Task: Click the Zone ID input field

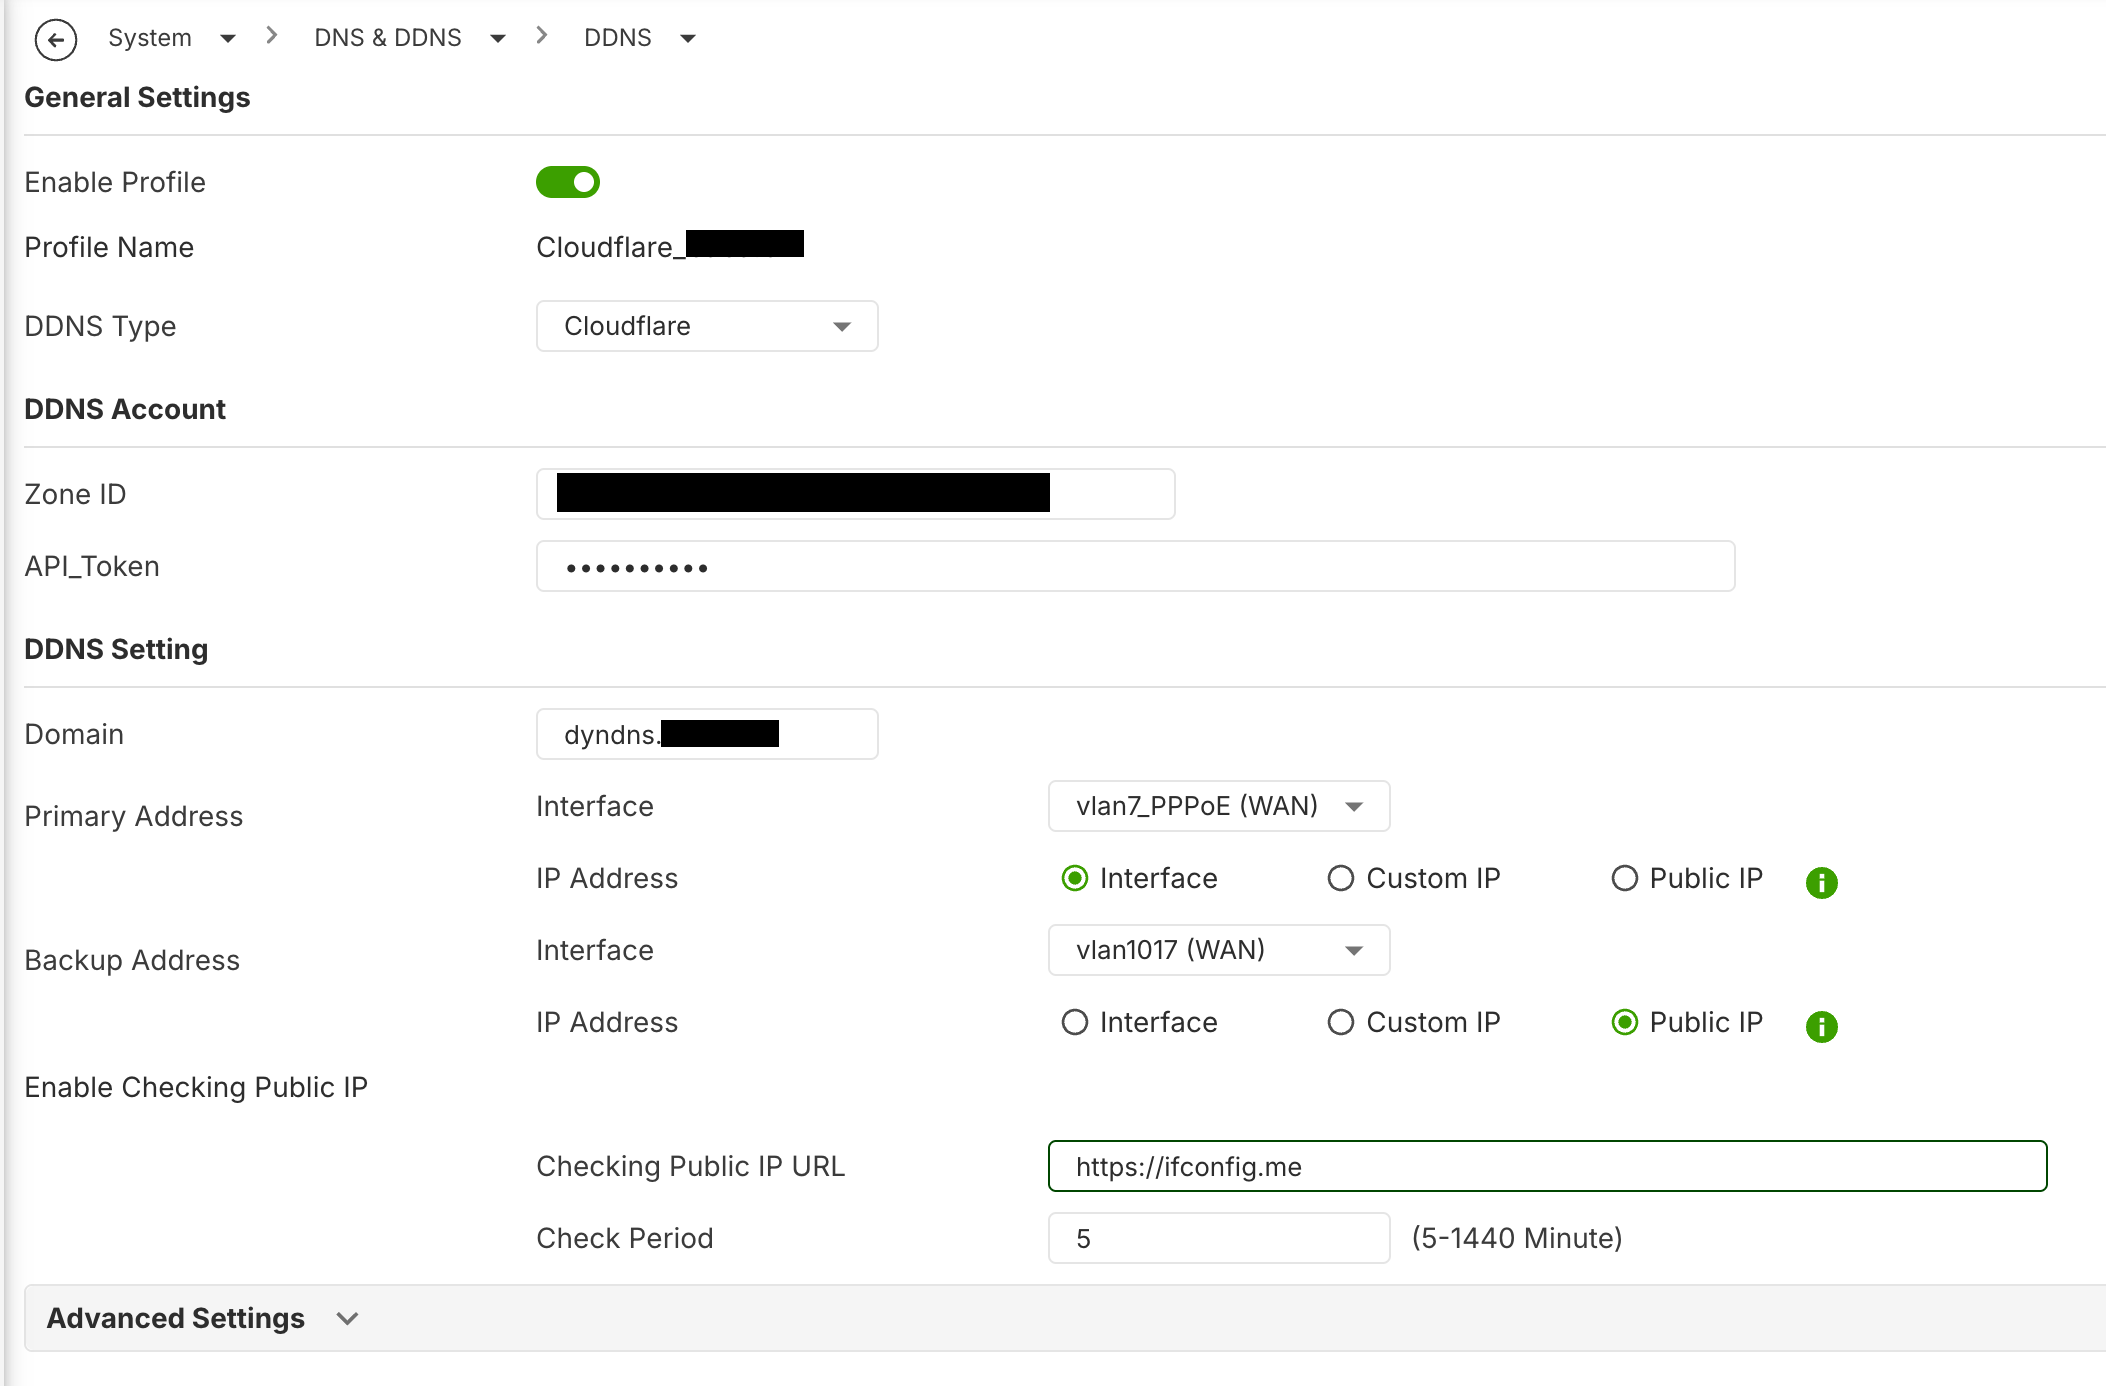Action: [856, 494]
